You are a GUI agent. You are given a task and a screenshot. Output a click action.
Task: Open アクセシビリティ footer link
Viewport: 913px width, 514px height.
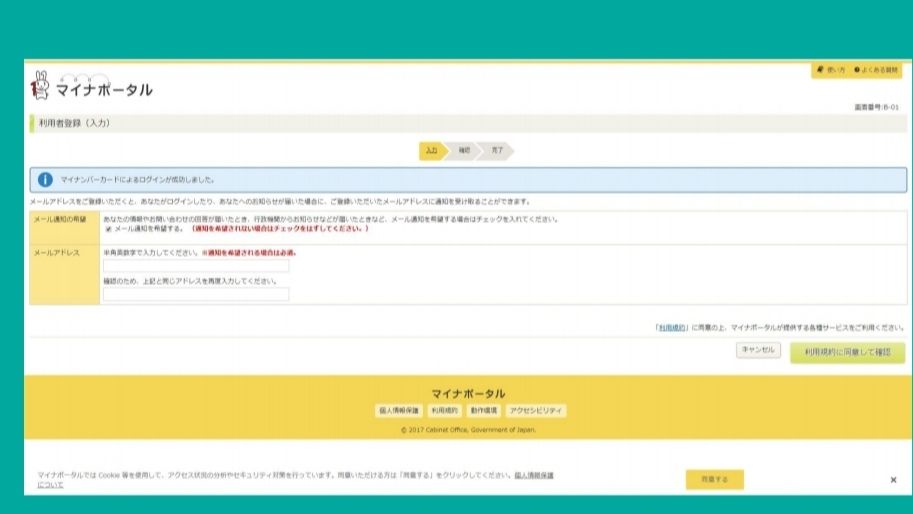pos(537,410)
